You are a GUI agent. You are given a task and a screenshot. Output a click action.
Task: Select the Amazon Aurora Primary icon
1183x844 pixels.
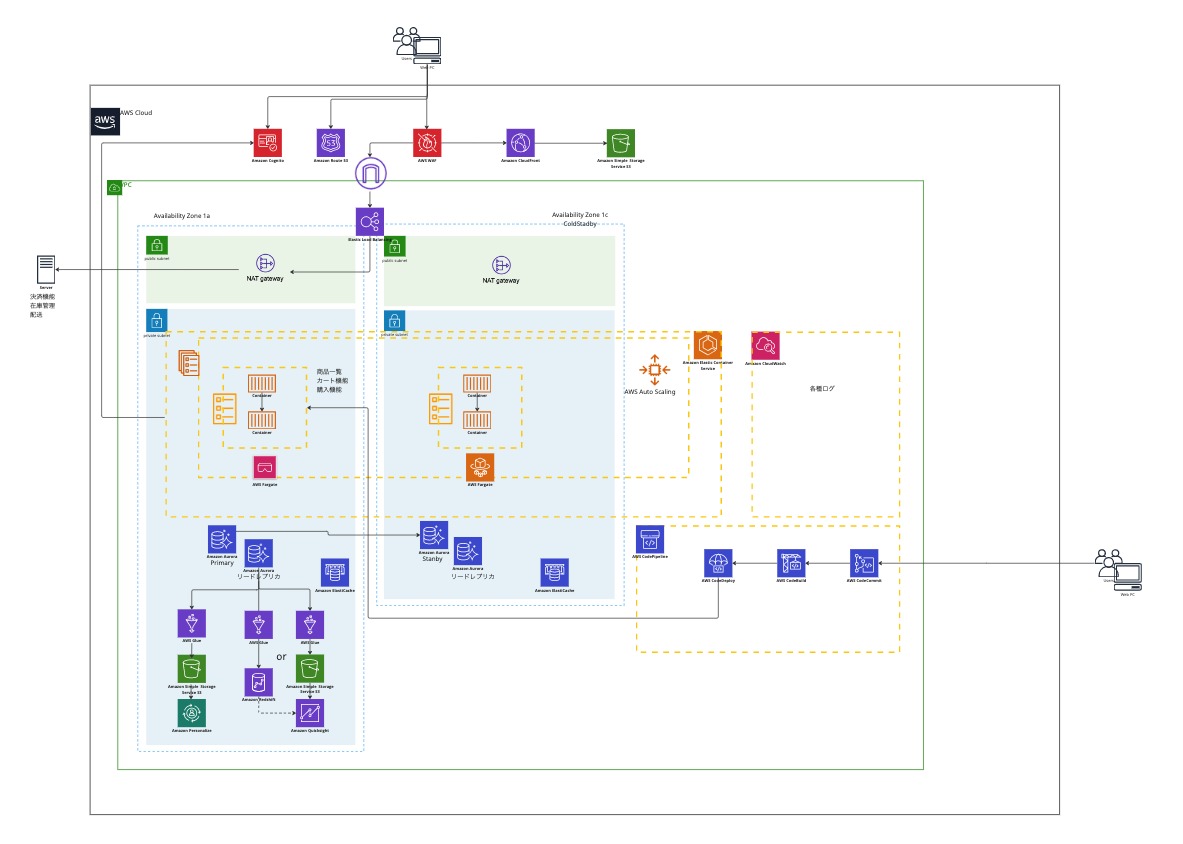[x=222, y=539]
